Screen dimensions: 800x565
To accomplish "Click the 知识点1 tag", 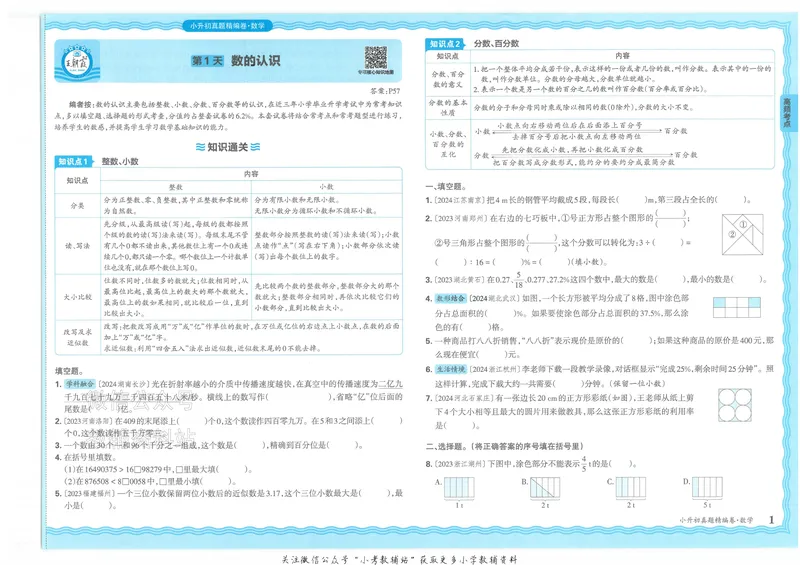I will 73,161.
